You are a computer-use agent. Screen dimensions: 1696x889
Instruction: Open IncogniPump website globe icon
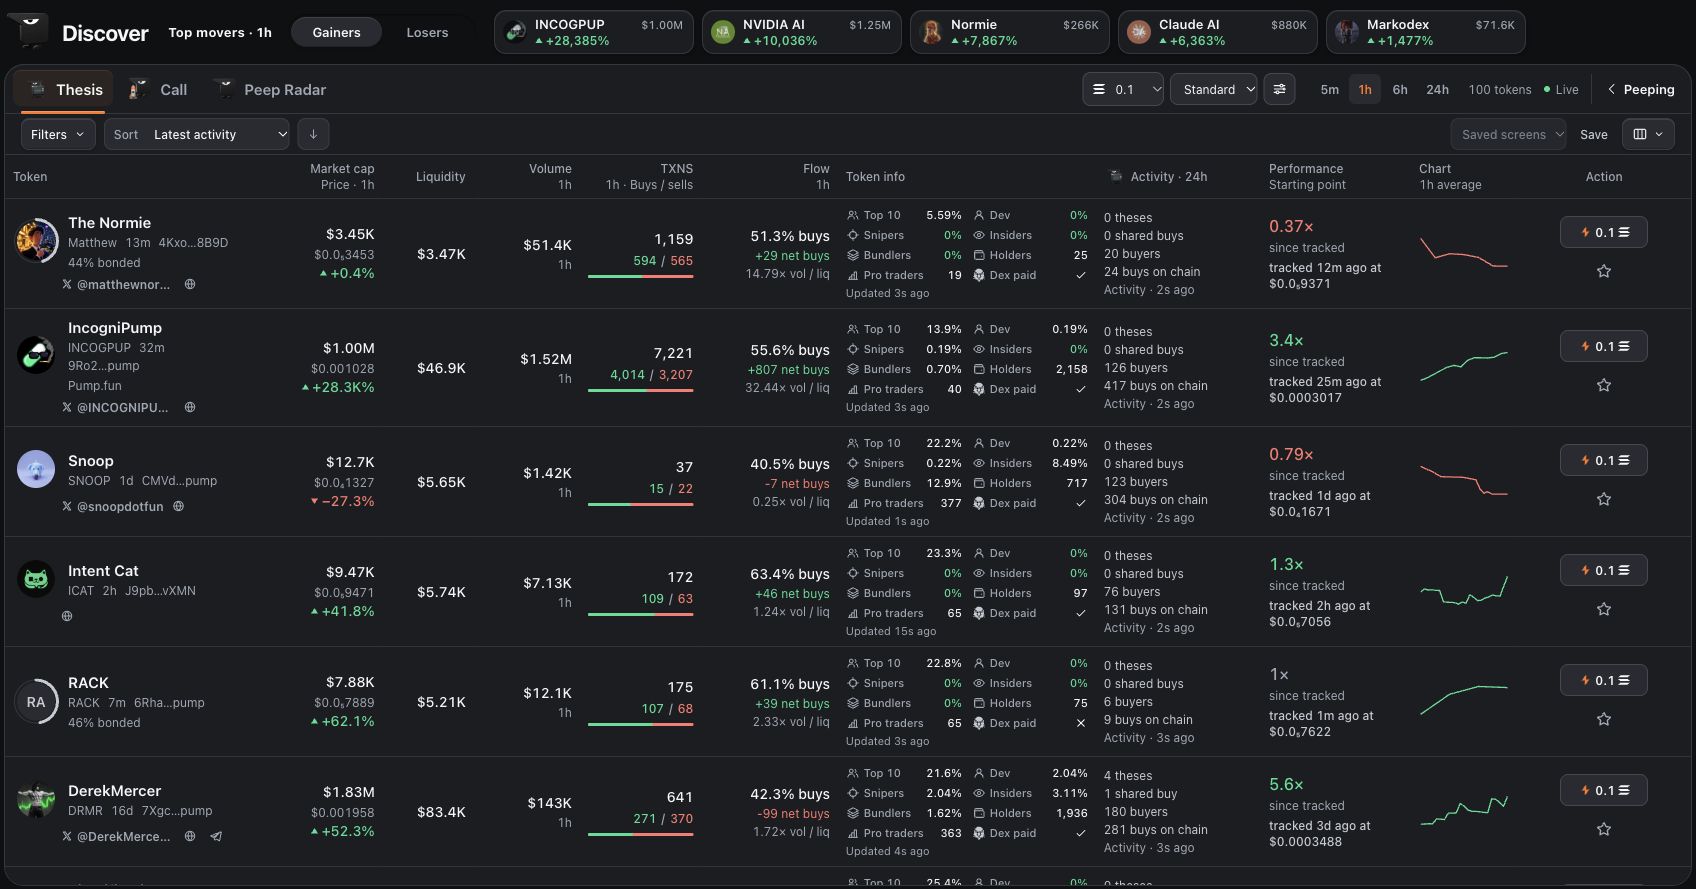click(190, 407)
